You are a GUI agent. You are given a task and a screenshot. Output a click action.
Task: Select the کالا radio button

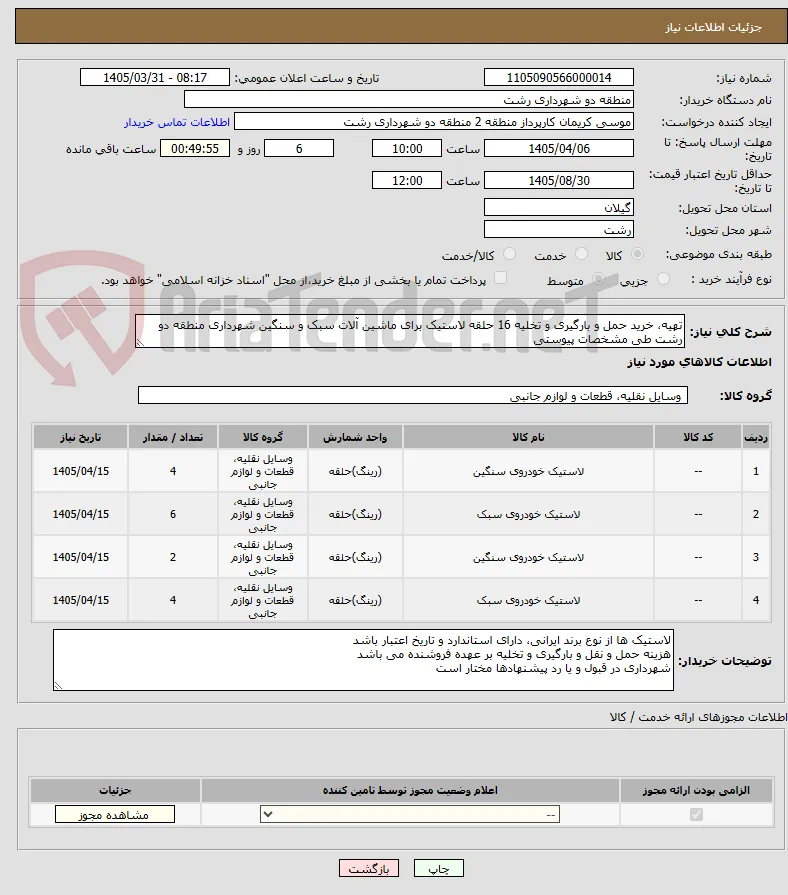[x=637, y=254]
